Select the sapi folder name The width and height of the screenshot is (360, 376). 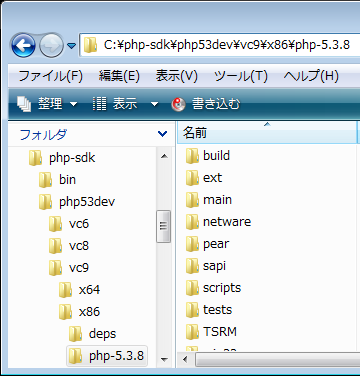[x=215, y=266]
